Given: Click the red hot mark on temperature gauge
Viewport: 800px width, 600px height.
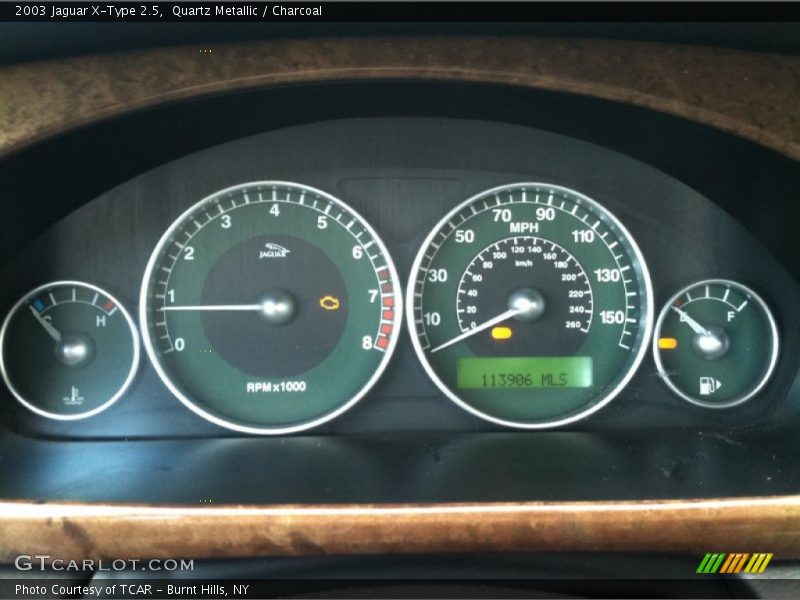Looking at the screenshot, I should [x=109, y=306].
